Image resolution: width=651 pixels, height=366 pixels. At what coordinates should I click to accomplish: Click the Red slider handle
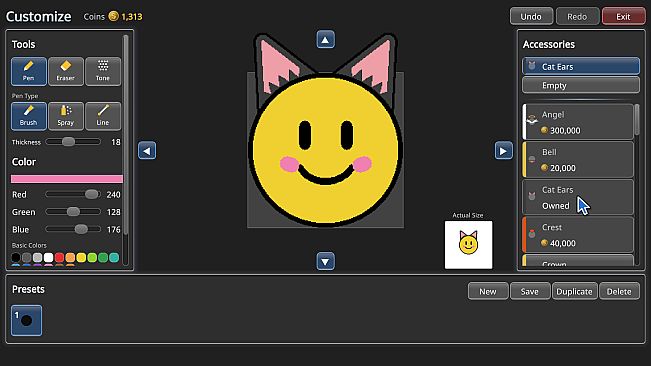92,194
